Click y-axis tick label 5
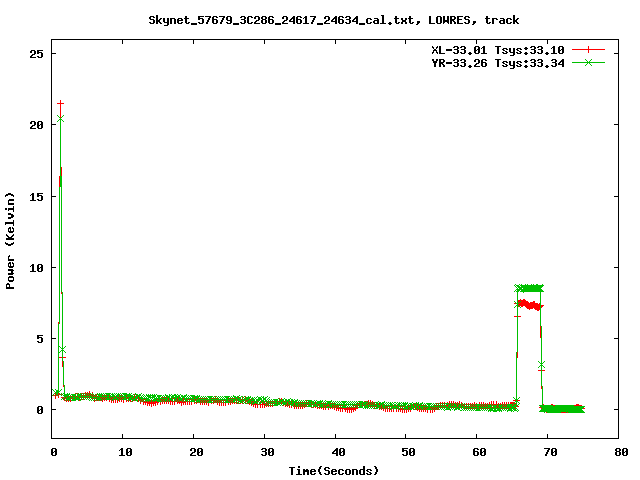 [40, 339]
